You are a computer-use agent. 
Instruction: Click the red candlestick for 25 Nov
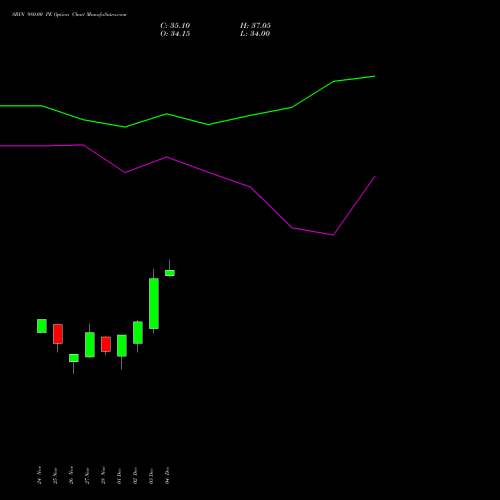click(58, 334)
